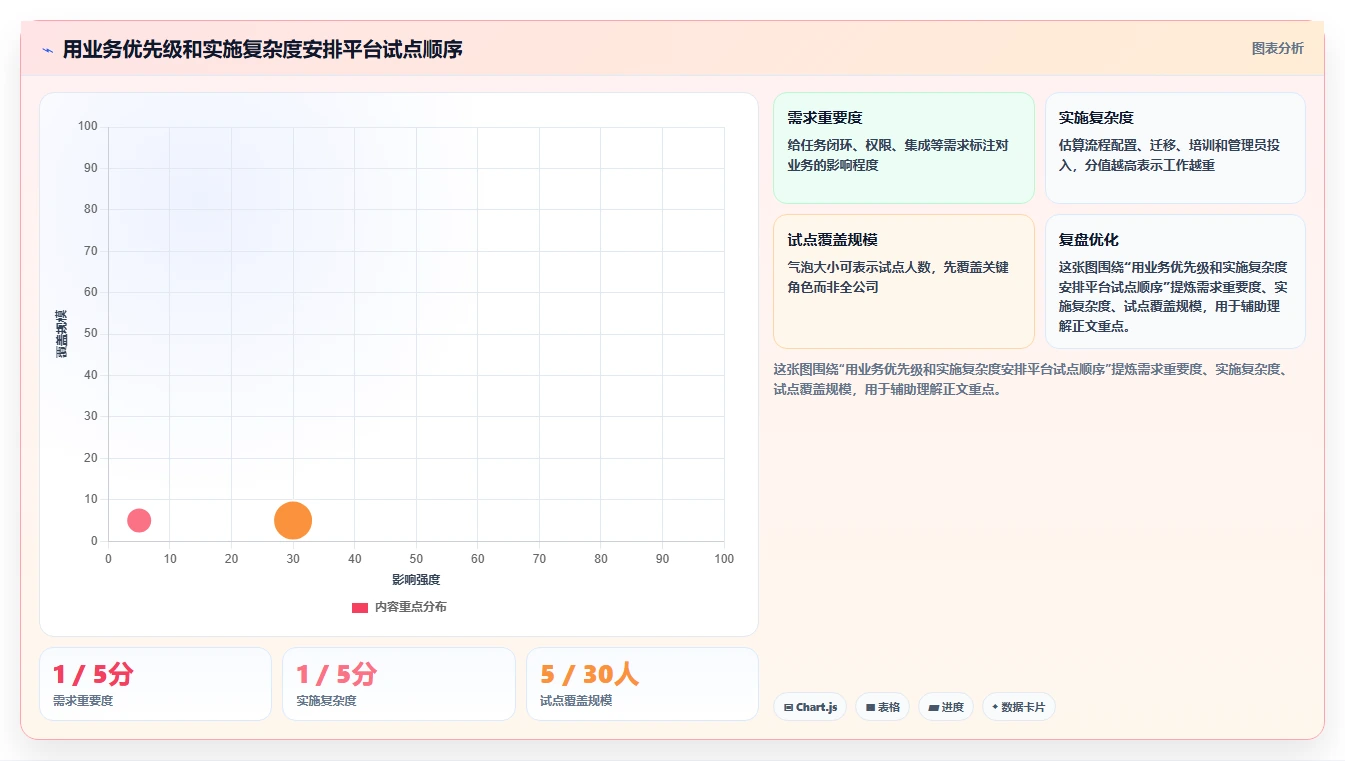Click the 5 / 30人 stat value

coord(589,675)
